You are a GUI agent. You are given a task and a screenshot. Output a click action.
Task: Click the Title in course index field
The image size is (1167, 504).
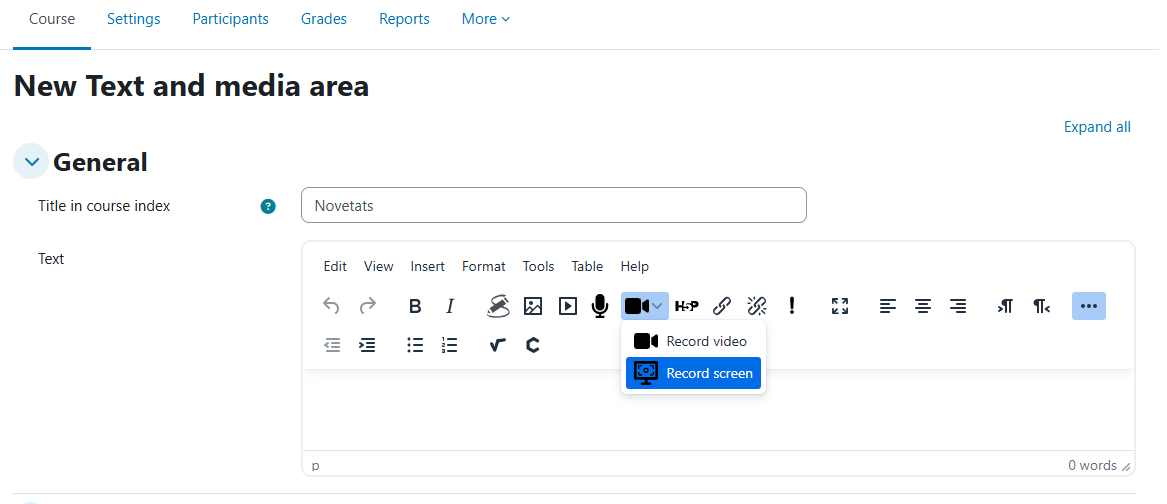tap(553, 206)
